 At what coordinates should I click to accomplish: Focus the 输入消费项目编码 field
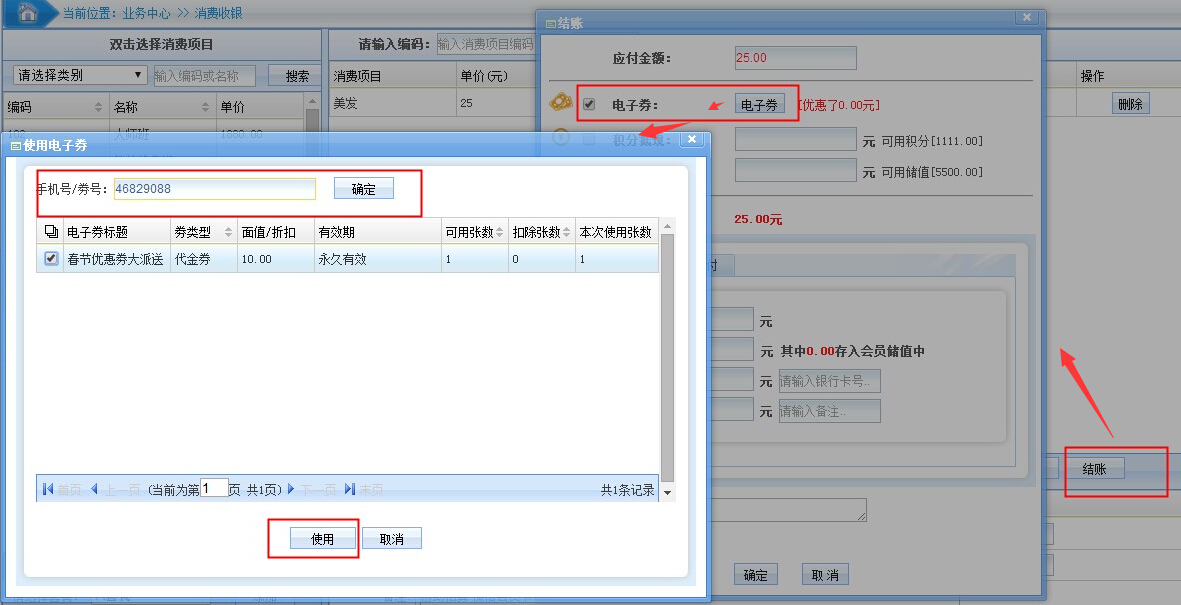pyautogui.click(x=486, y=44)
